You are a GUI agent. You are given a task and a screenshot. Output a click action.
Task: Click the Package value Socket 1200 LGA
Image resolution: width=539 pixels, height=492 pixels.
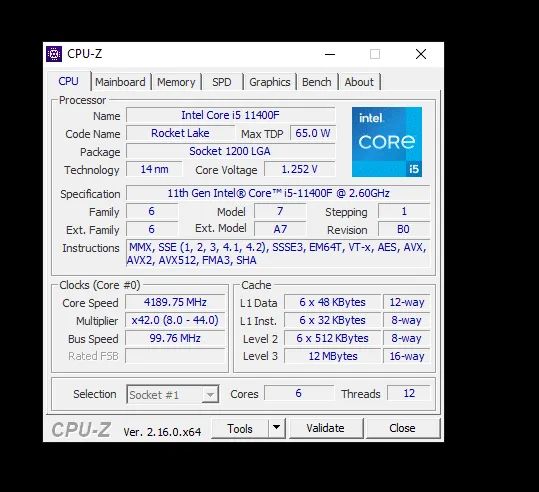[230, 151]
